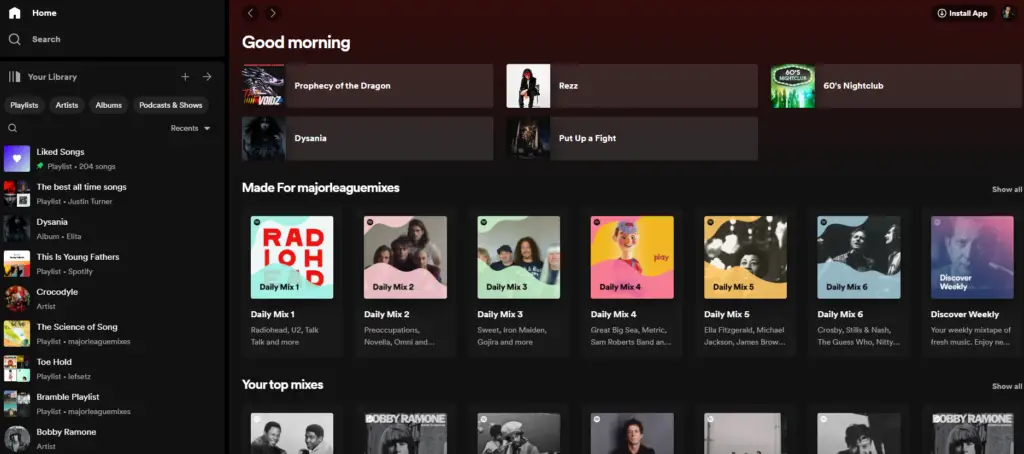The height and width of the screenshot is (454, 1024).
Task: Go back with the left chevron button
Action: [251, 13]
